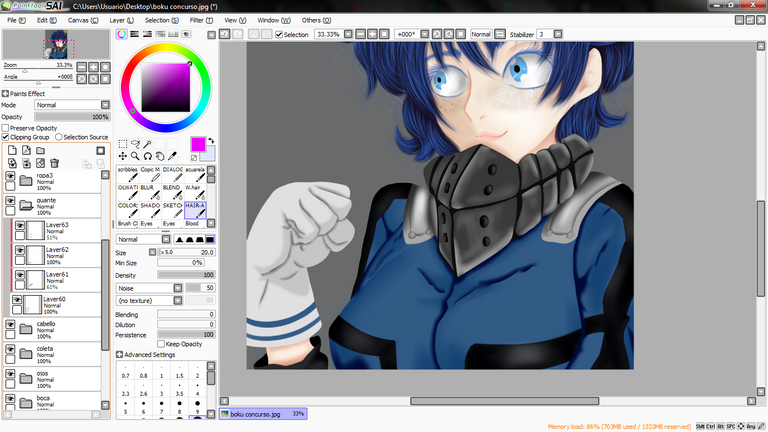Image resolution: width=768 pixels, height=432 pixels.
Task: Select the HAIR-A brush preset
Action: tap(195, 210)
